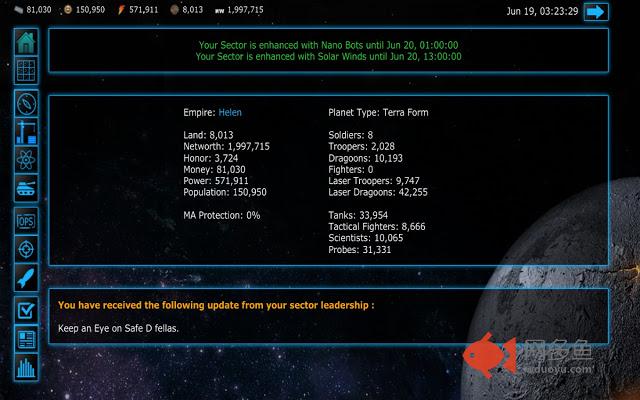
Task: Click 'Networth: 1,997,715' stat line
Action: click(227, 147)
